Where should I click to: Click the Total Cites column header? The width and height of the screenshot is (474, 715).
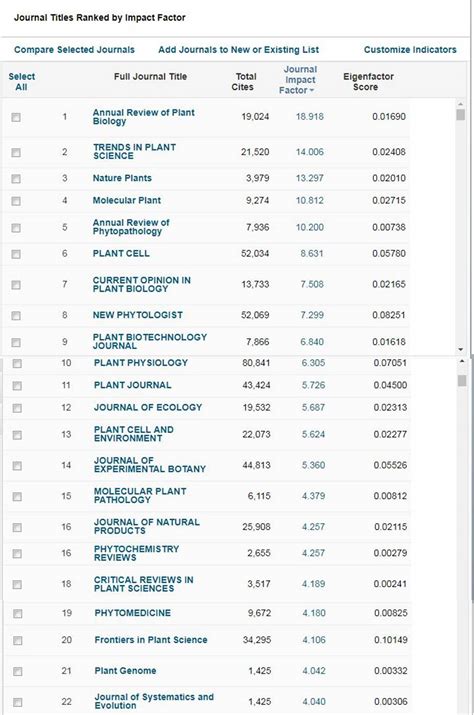tap(245, 82)
